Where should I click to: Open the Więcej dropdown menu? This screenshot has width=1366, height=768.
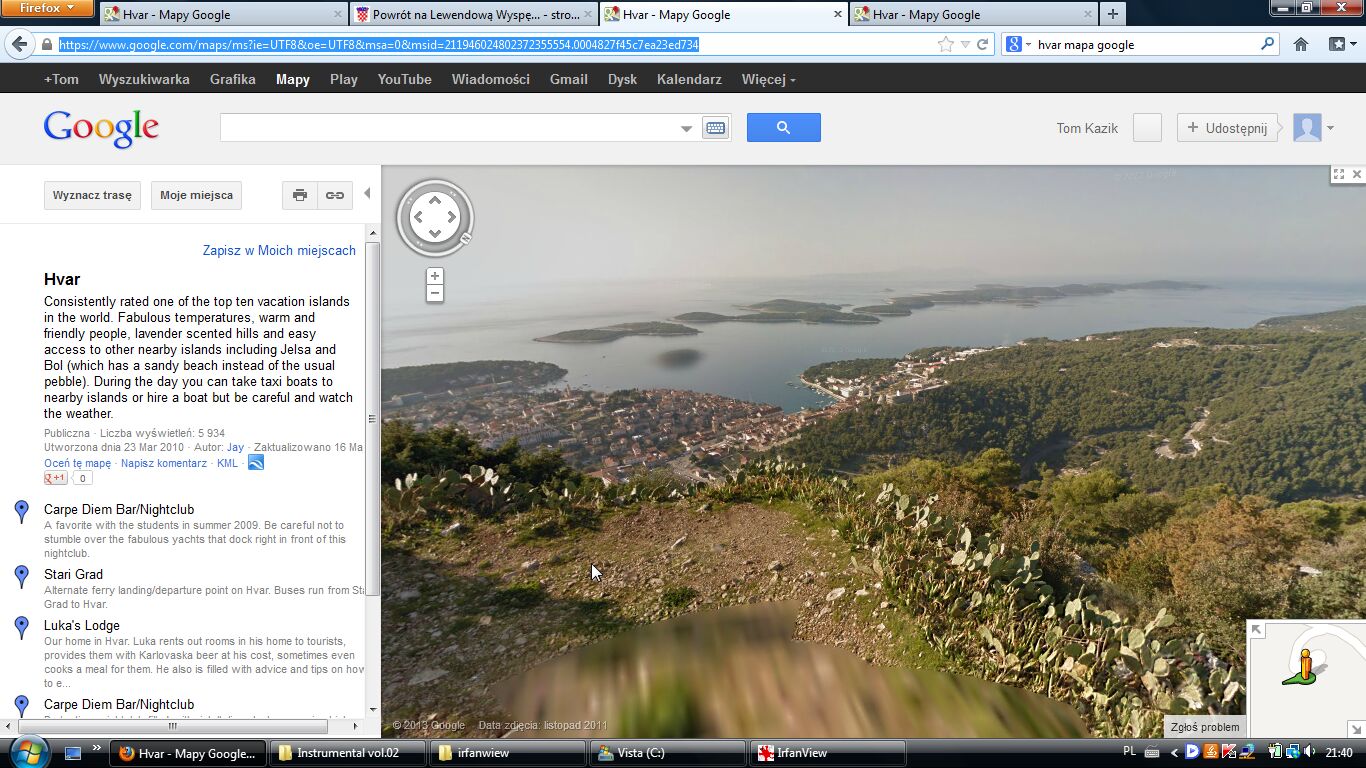pyautogui.click(x=768, y=79)
